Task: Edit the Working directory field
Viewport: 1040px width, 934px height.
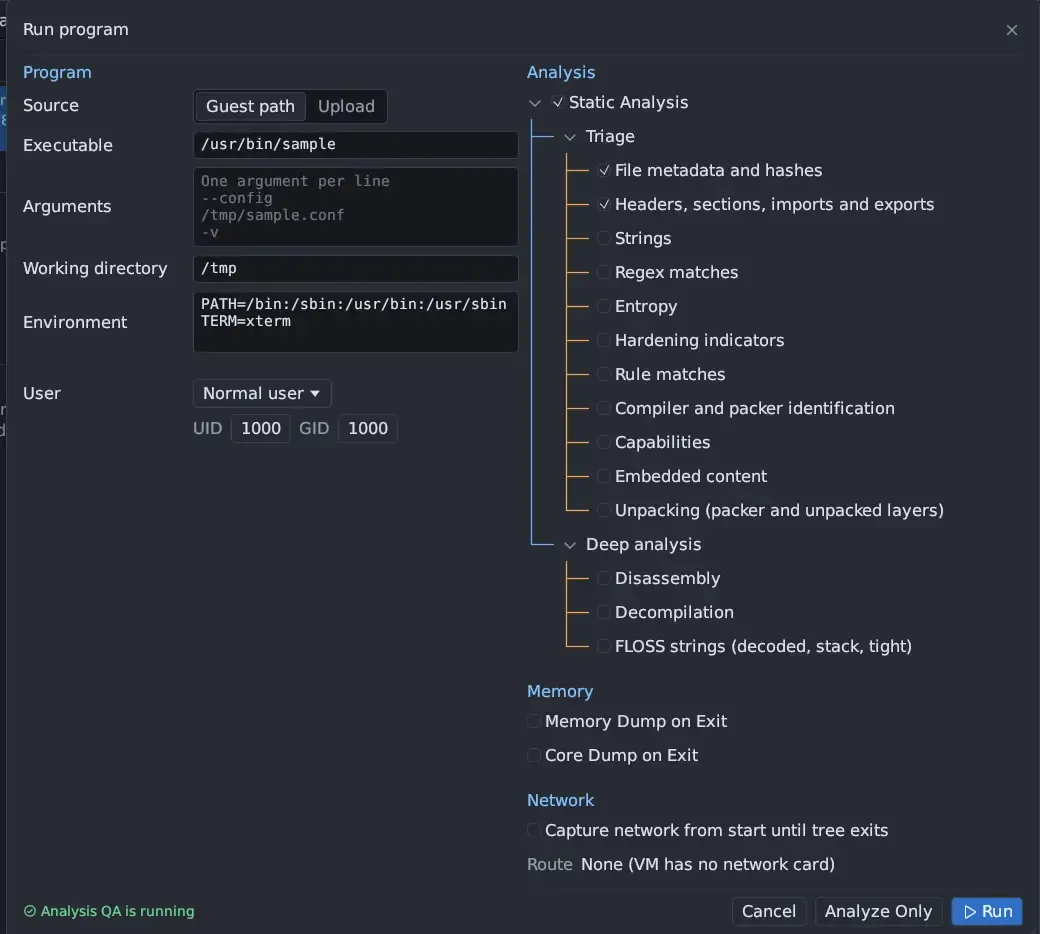Action: pos(356,269)
